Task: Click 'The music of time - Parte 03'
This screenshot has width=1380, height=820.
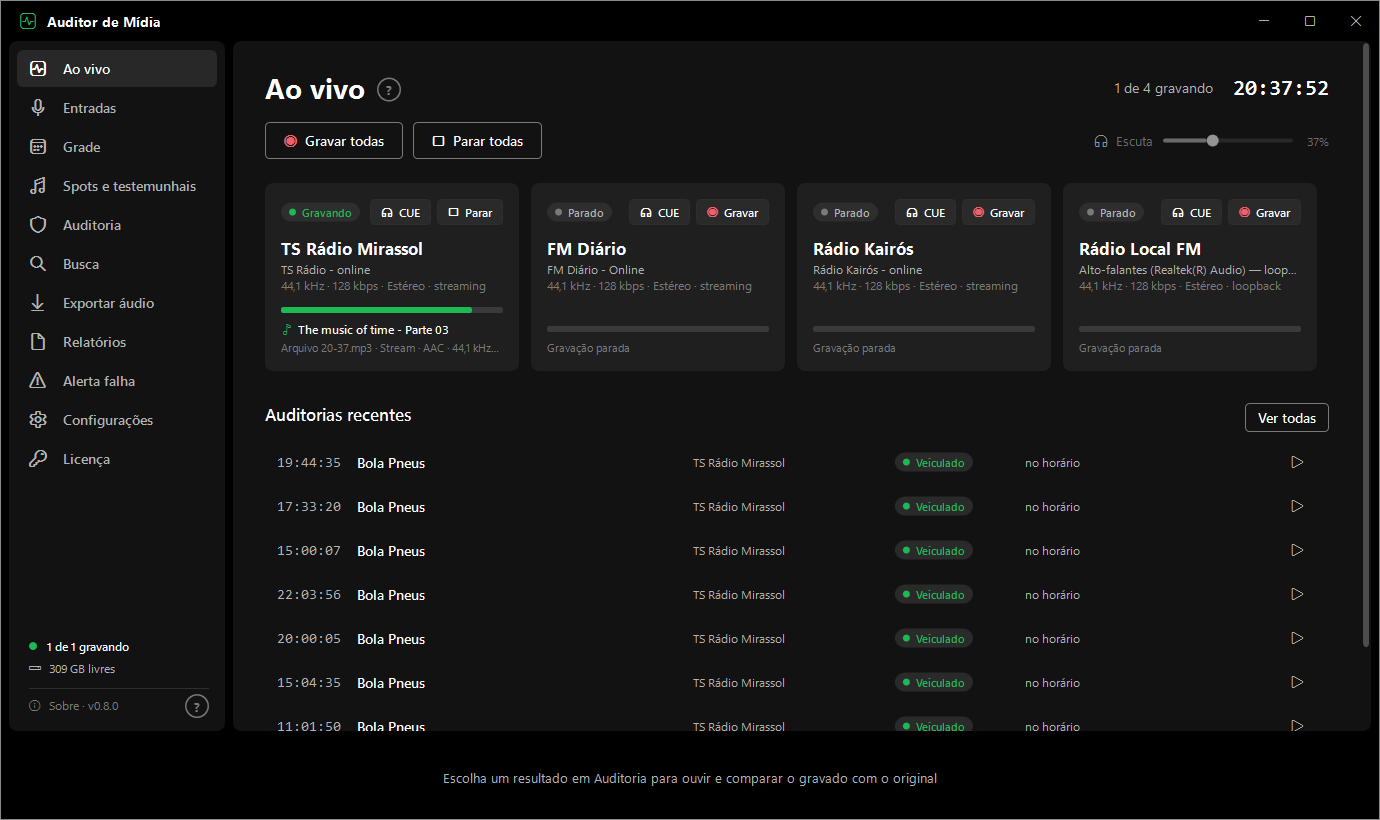Action: (373, 330)
